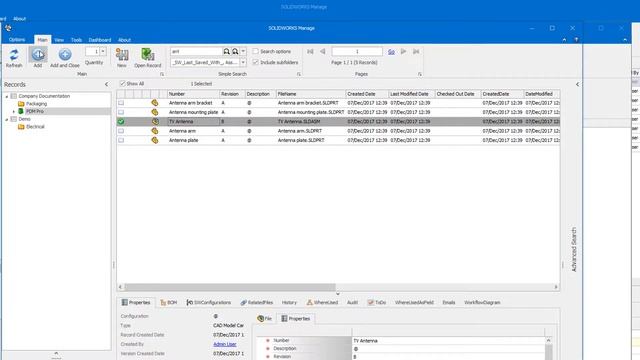The height and width of the screenshot is (360, 640).
Task: Jump to first page of records
Action: (310, 51)
